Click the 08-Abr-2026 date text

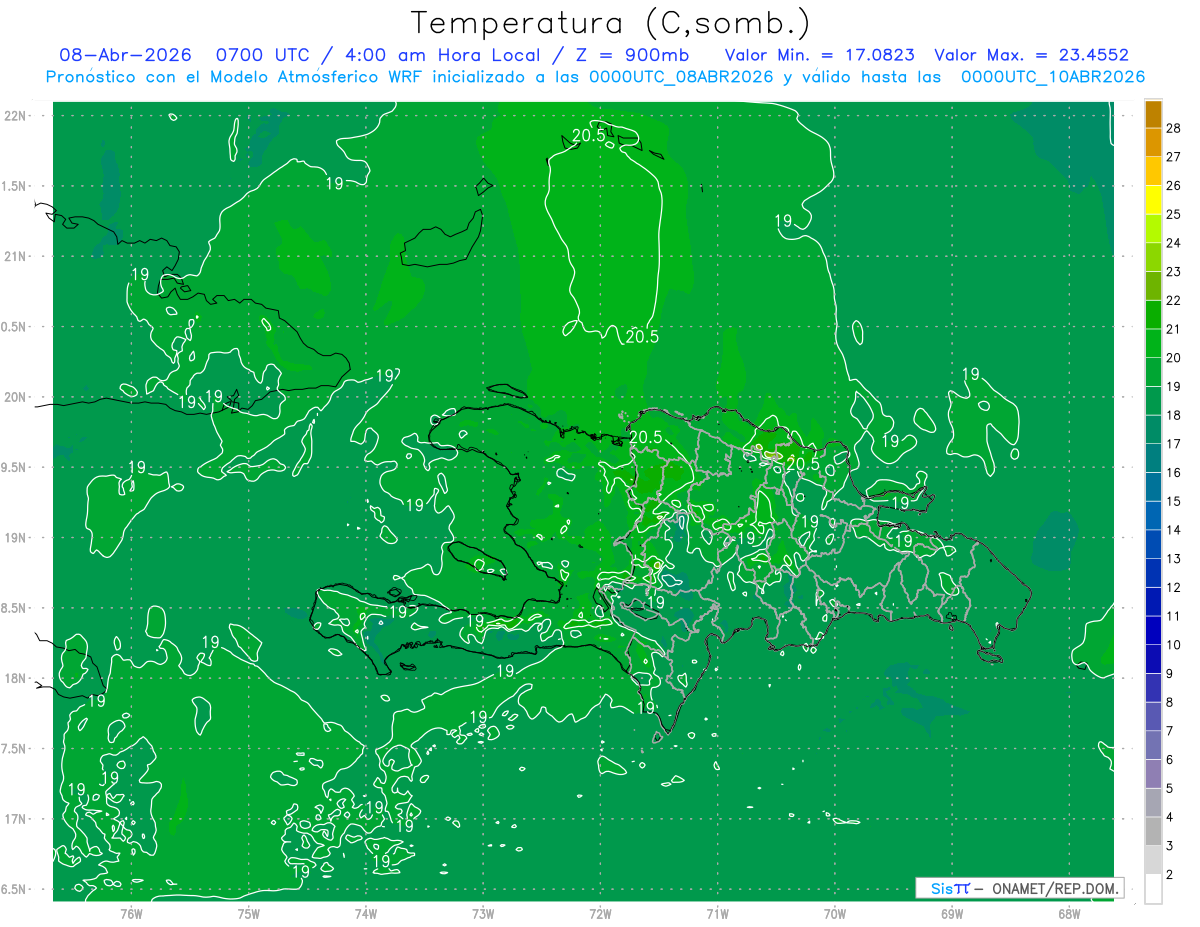[x=120, y=55]
